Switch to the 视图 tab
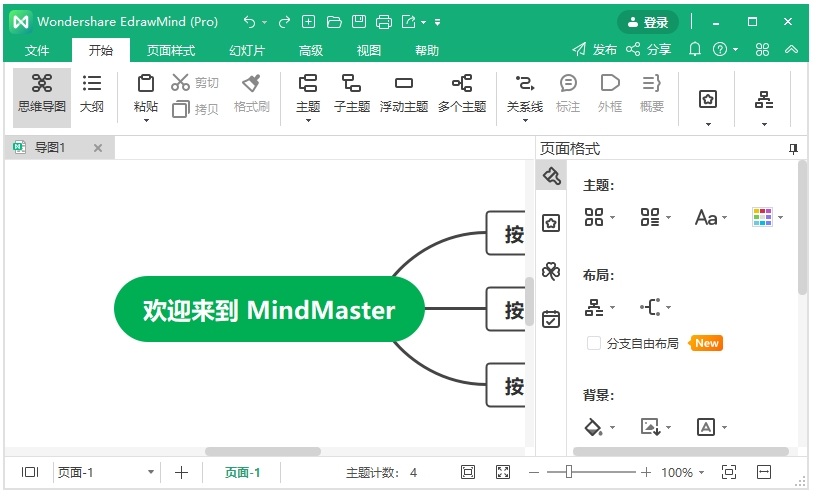The width and height of the screenshot is (814, 493). (x=369, y=50)
